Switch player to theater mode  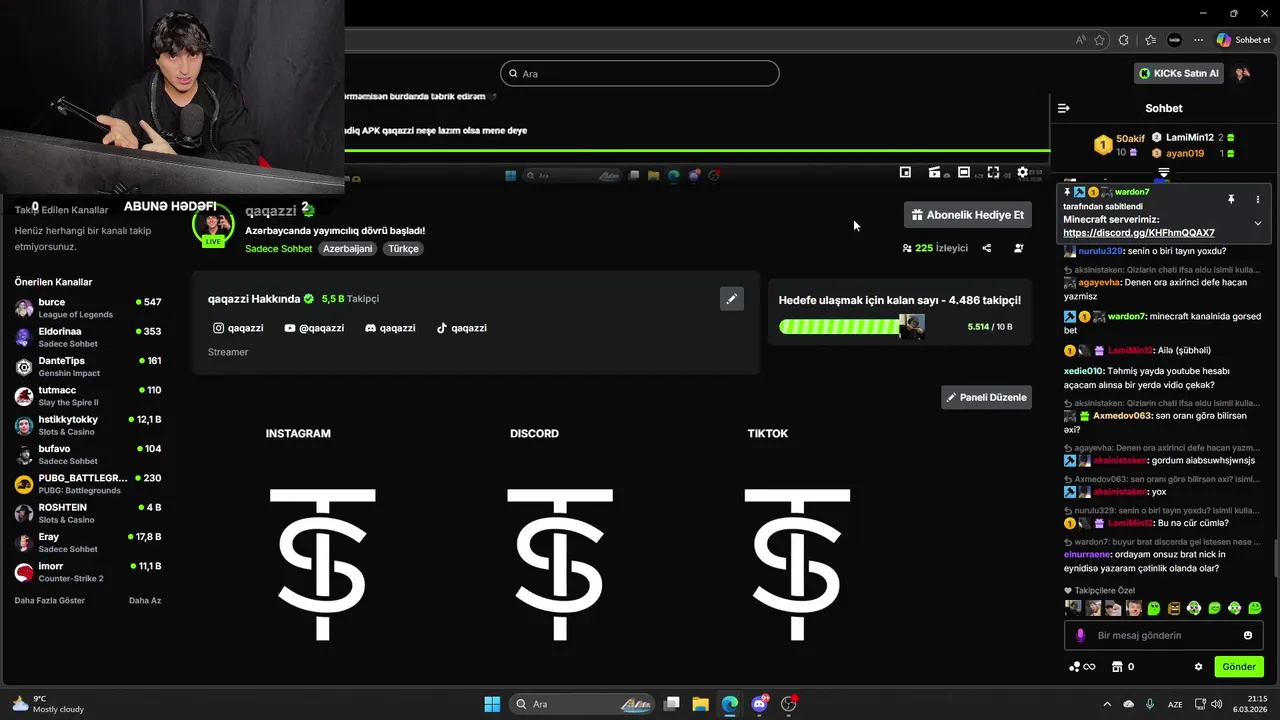click(x=964, y=172)
